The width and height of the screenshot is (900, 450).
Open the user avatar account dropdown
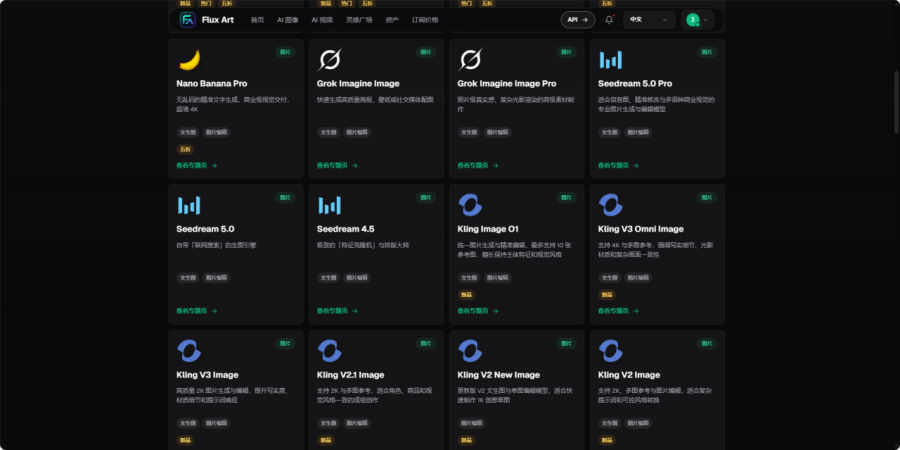coord(697,20)
